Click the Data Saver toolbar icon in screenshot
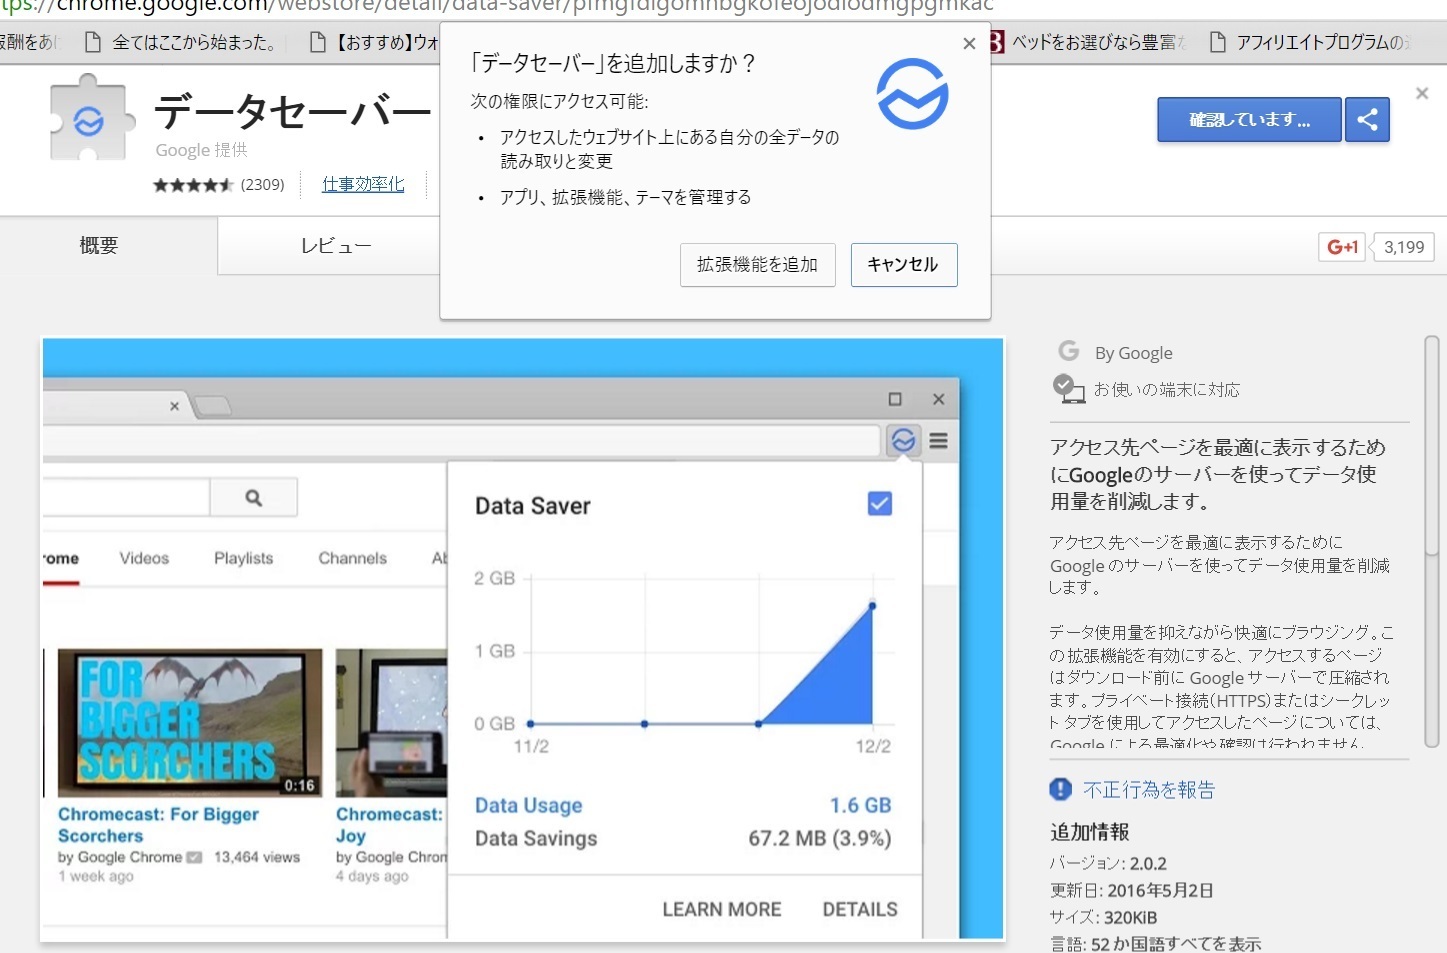The width and height of the screenshot is (1447, 953). [903, 440]
